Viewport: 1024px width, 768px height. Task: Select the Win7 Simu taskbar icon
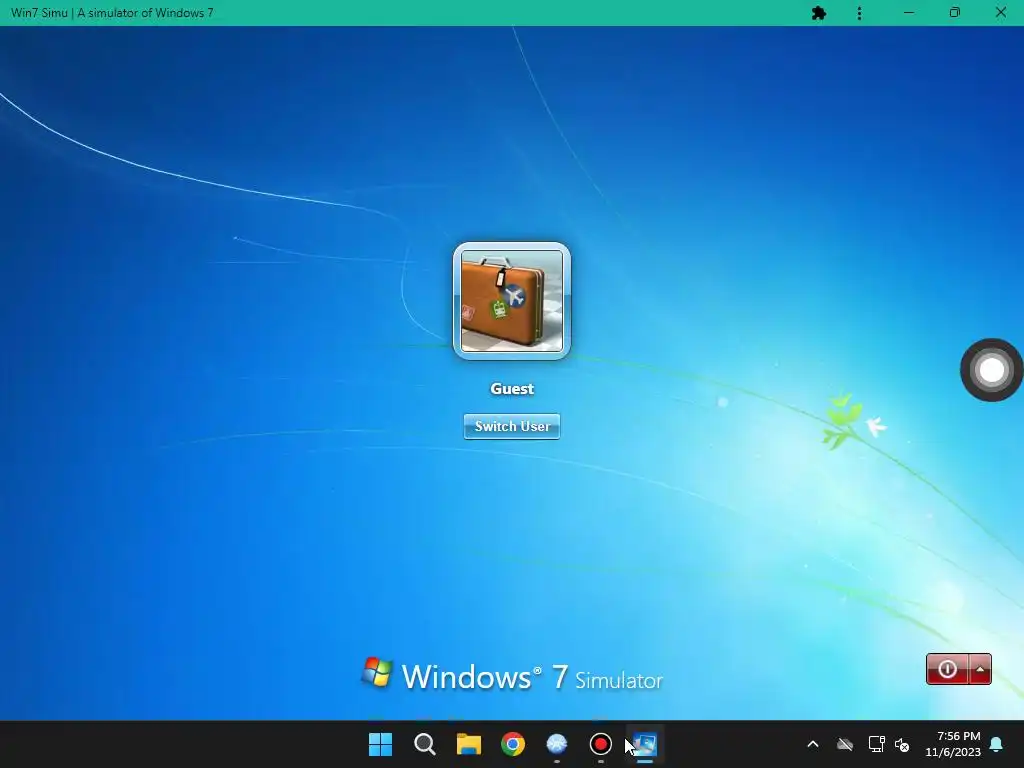coord(645,744)
